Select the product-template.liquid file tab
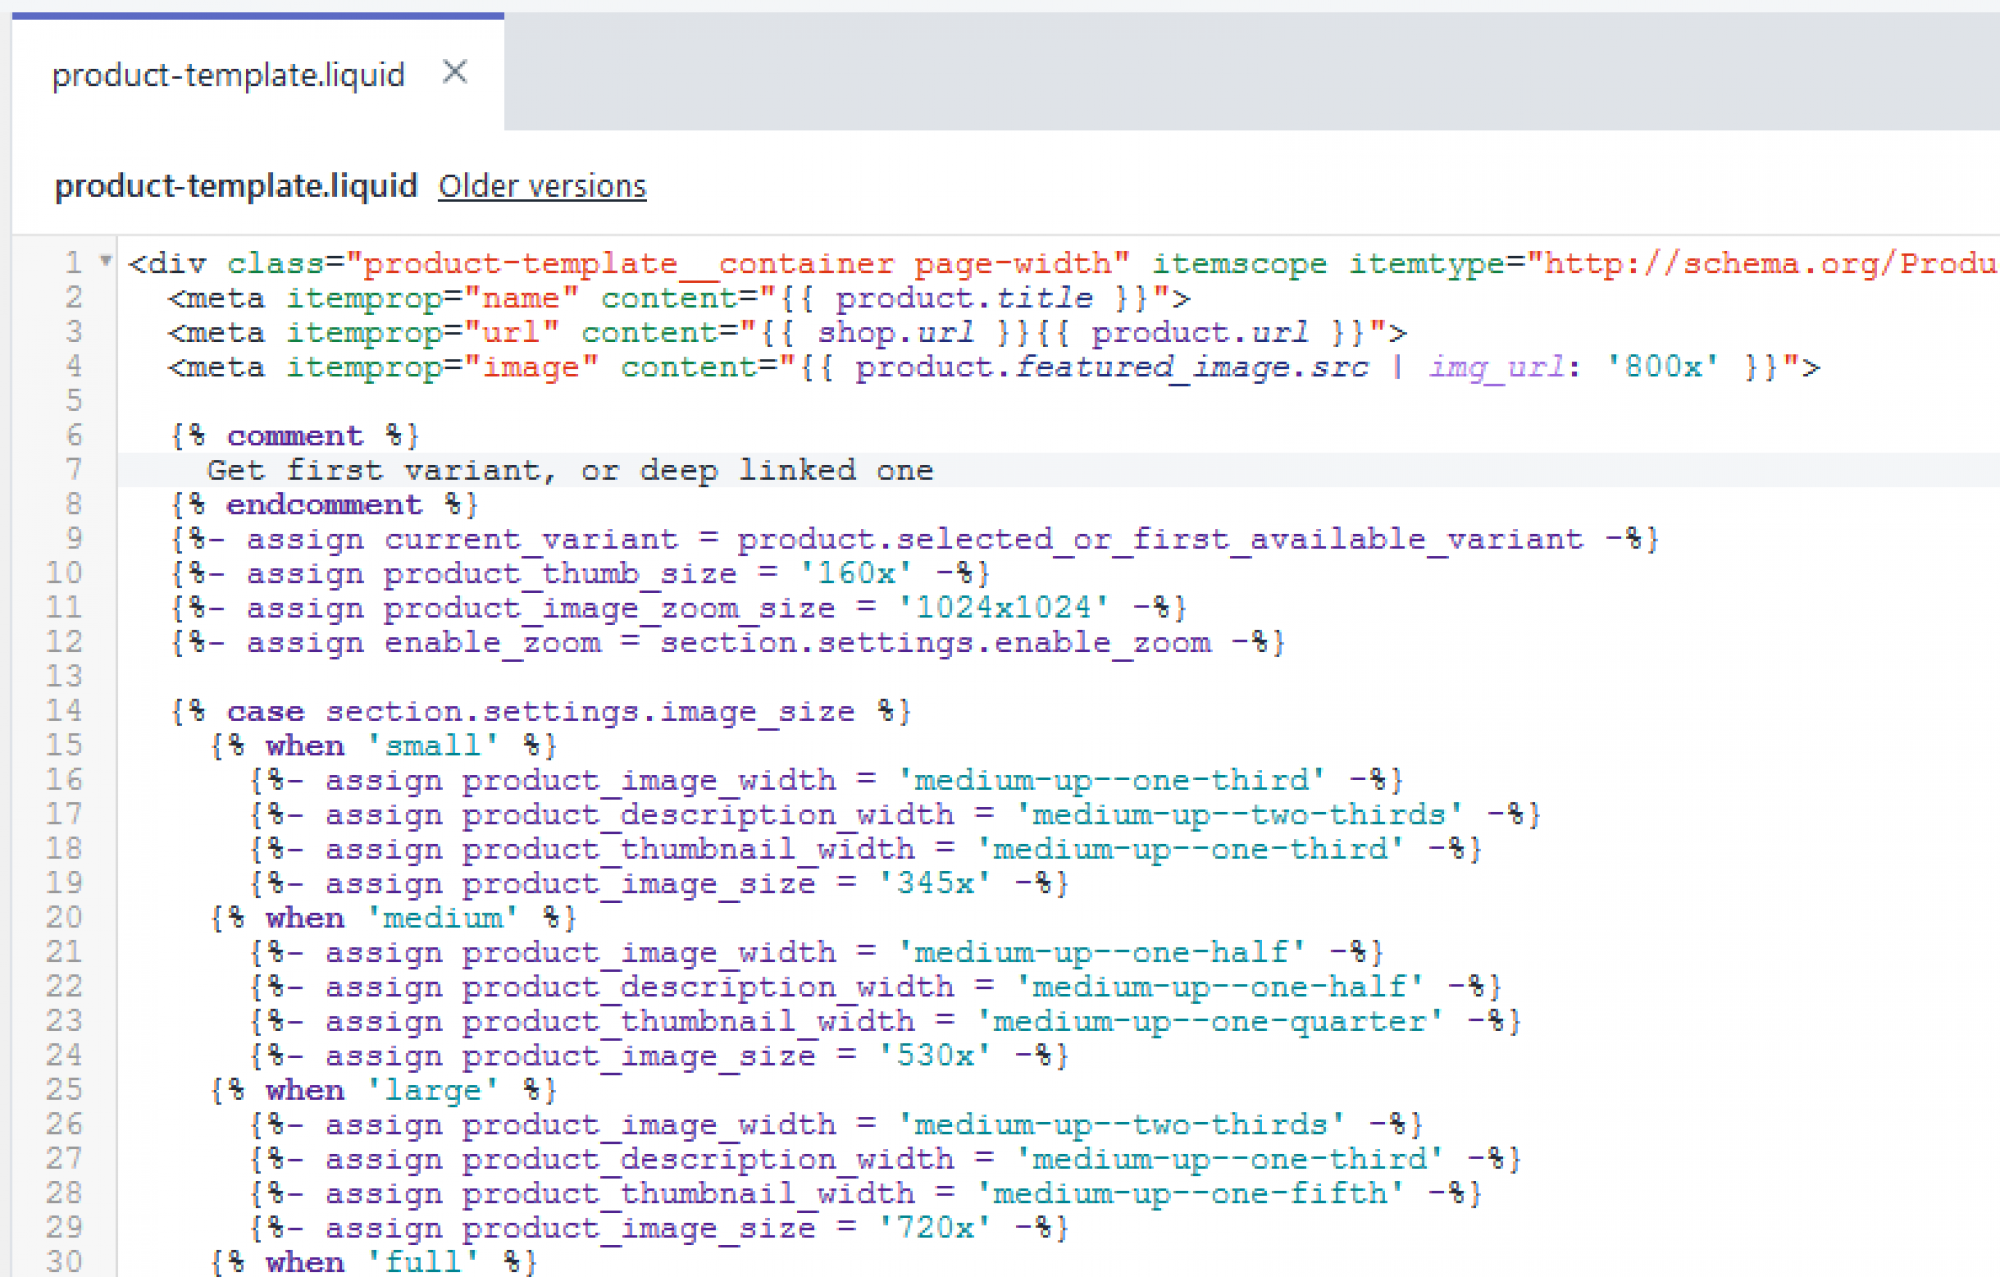Image resolution: width=2000 pixels, height=1277 pixels. tap(228, 75)
